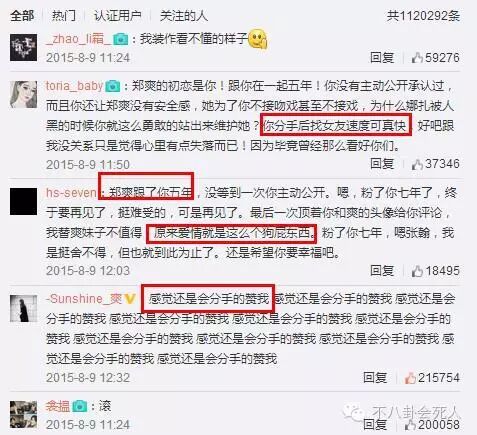Switch to the 全部 tab
477x435 pixels.
22,16
